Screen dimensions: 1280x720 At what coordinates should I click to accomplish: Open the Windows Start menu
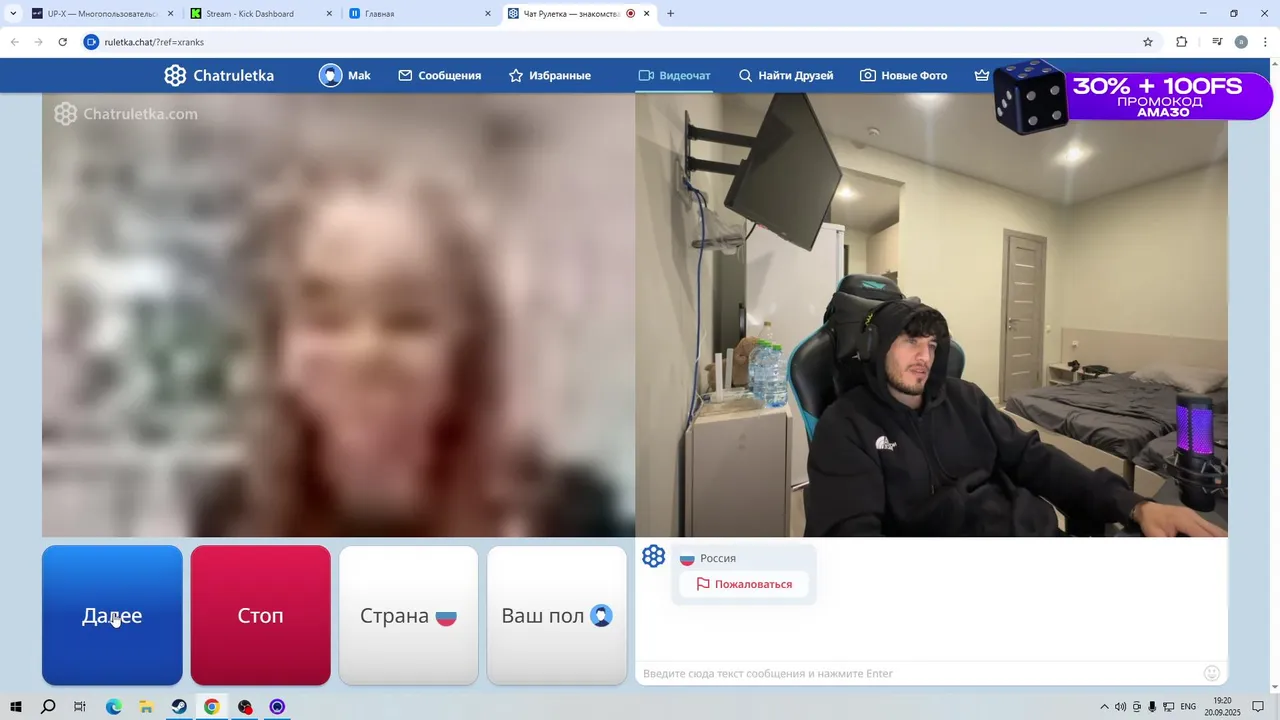pyautogui.click(x=15, y=707)
